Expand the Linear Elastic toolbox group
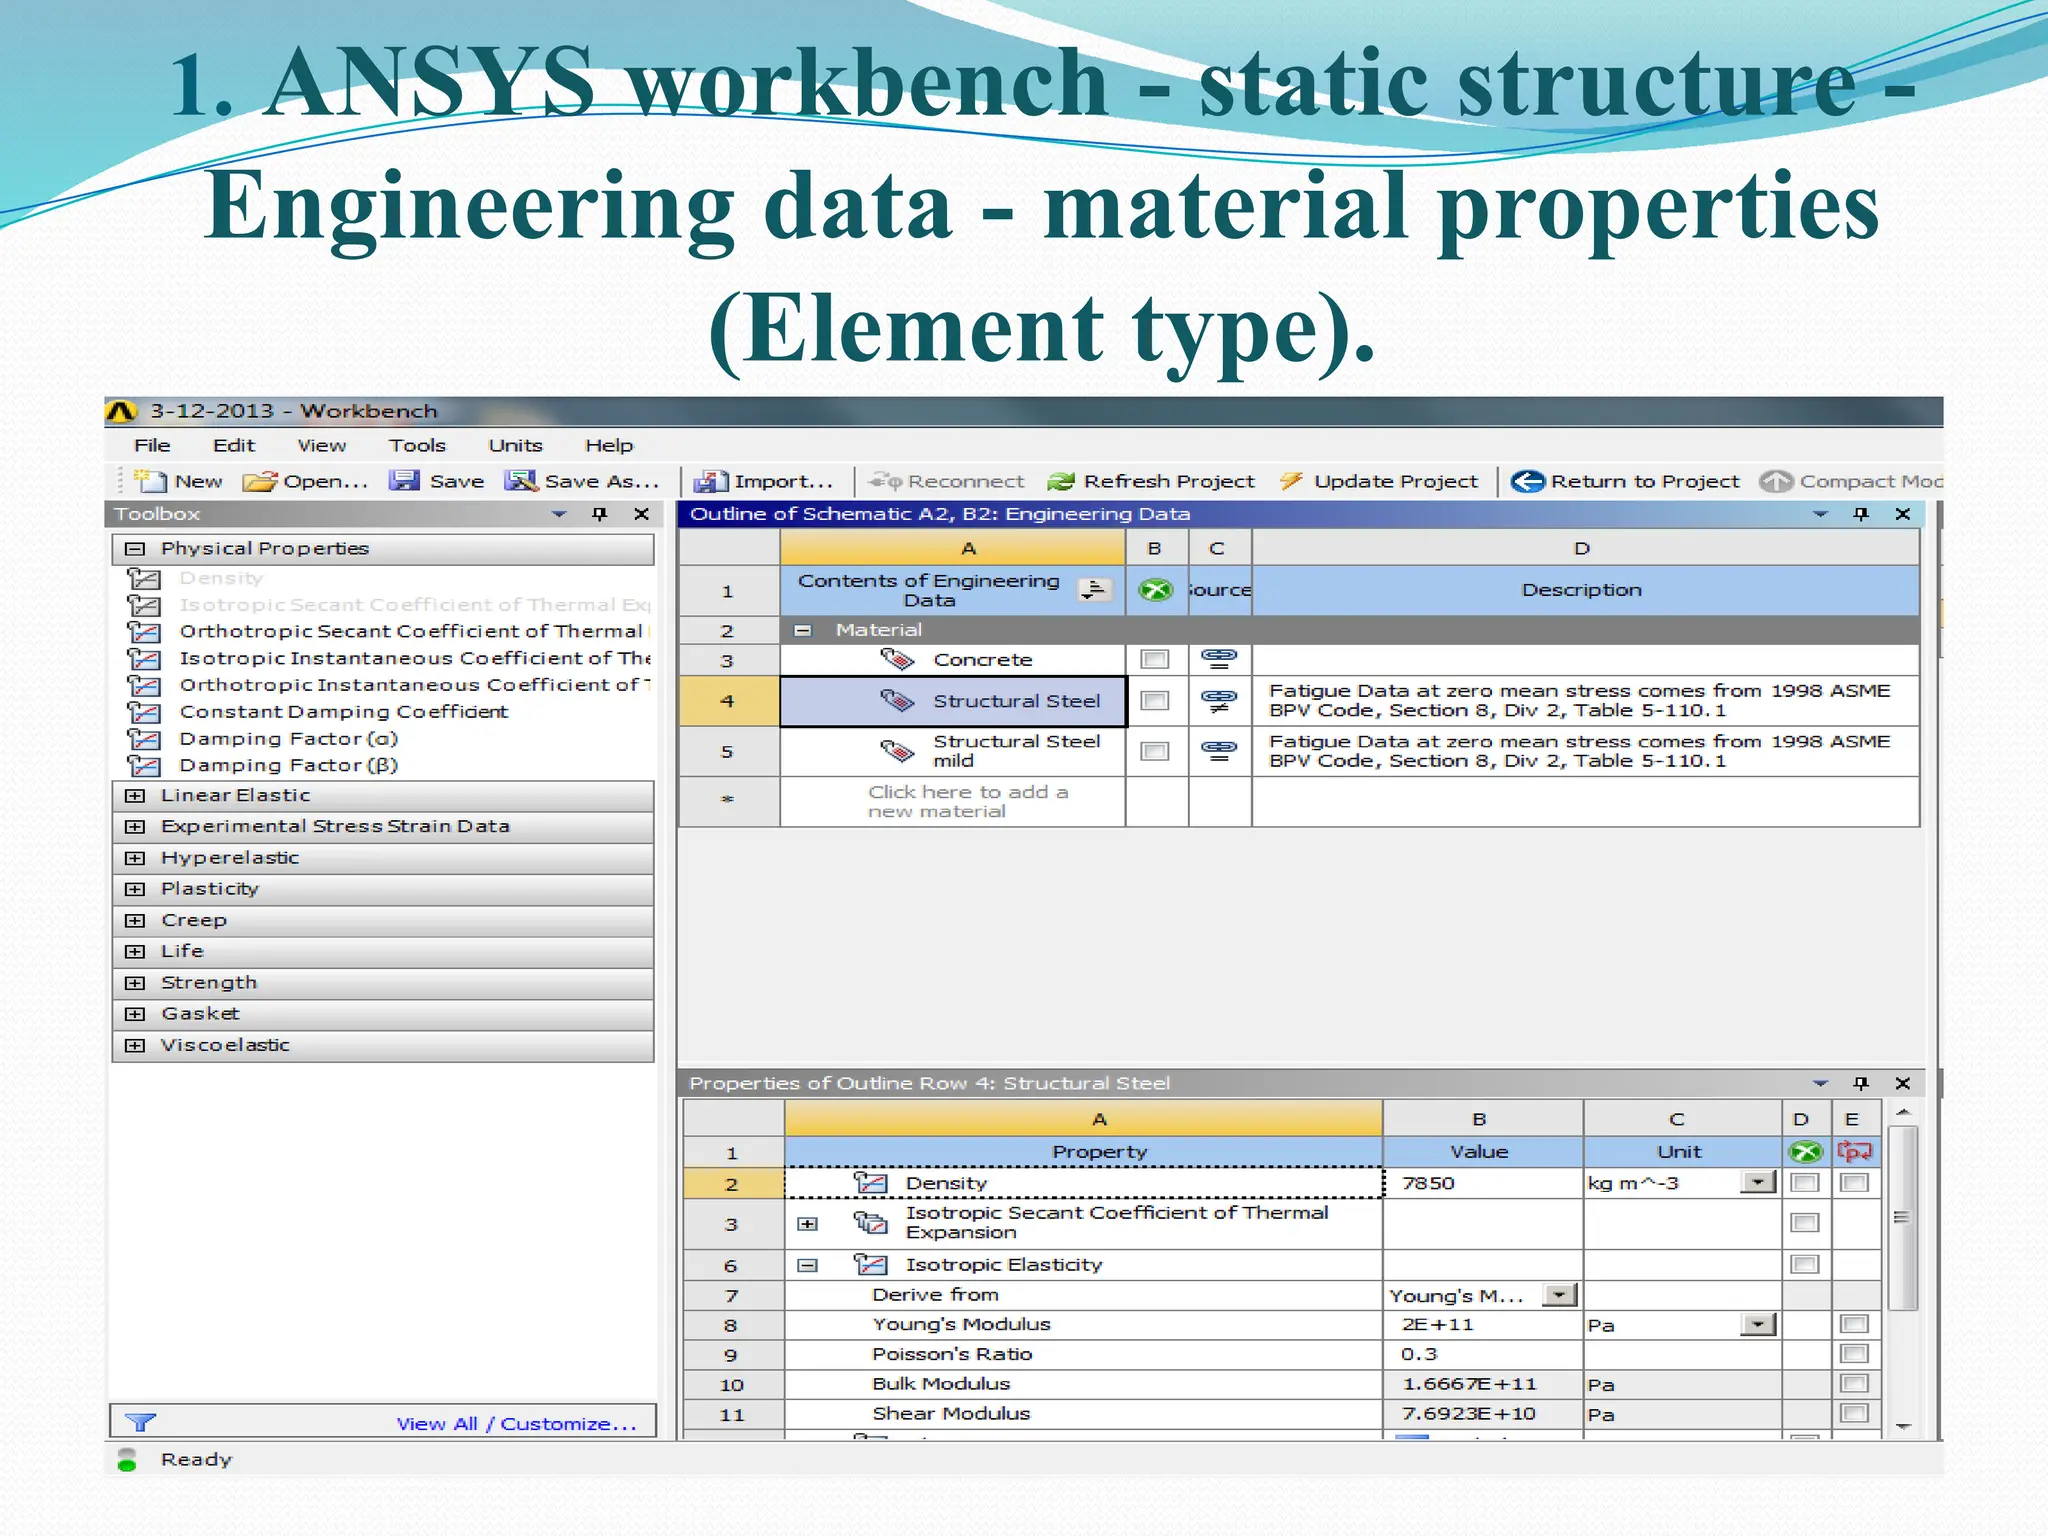This screenshot has height=1536, width=2048. pyautogui.click(x=135, y=796)
